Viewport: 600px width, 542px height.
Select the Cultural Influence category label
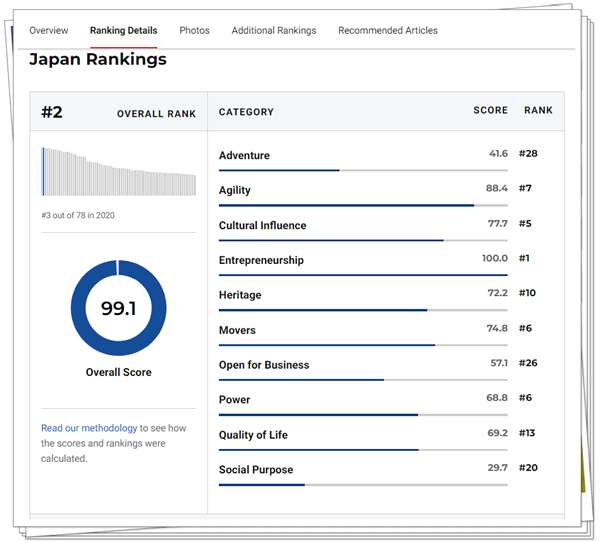click(x=262, y=225)
